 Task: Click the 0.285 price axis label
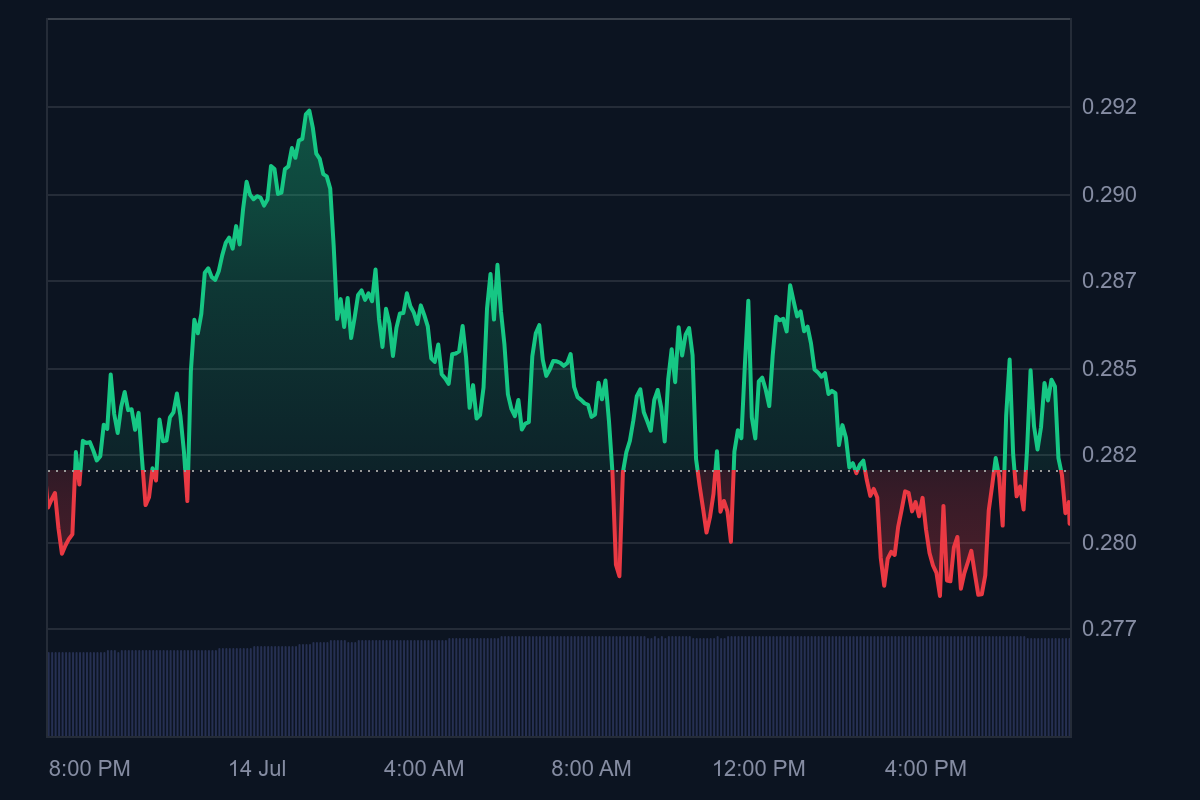tap(1109, 369)
